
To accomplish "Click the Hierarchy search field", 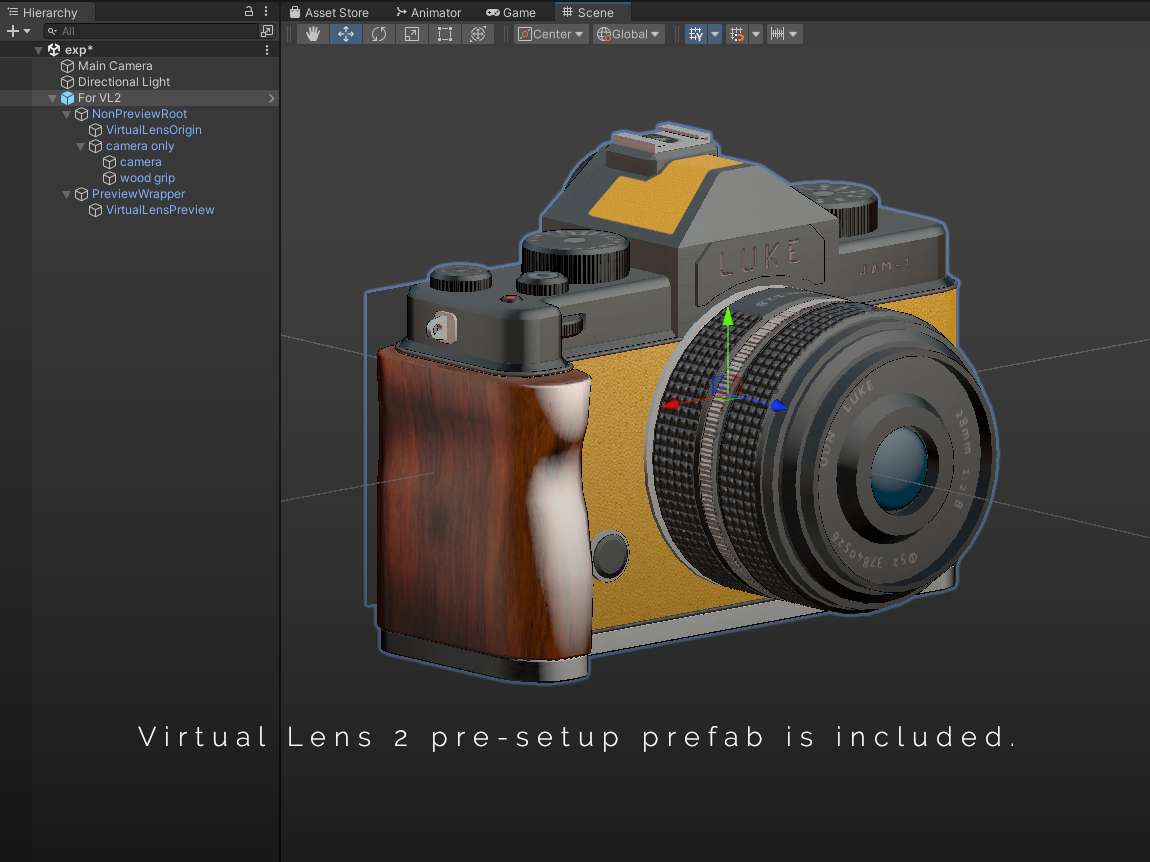I will [x=150, y=31].
